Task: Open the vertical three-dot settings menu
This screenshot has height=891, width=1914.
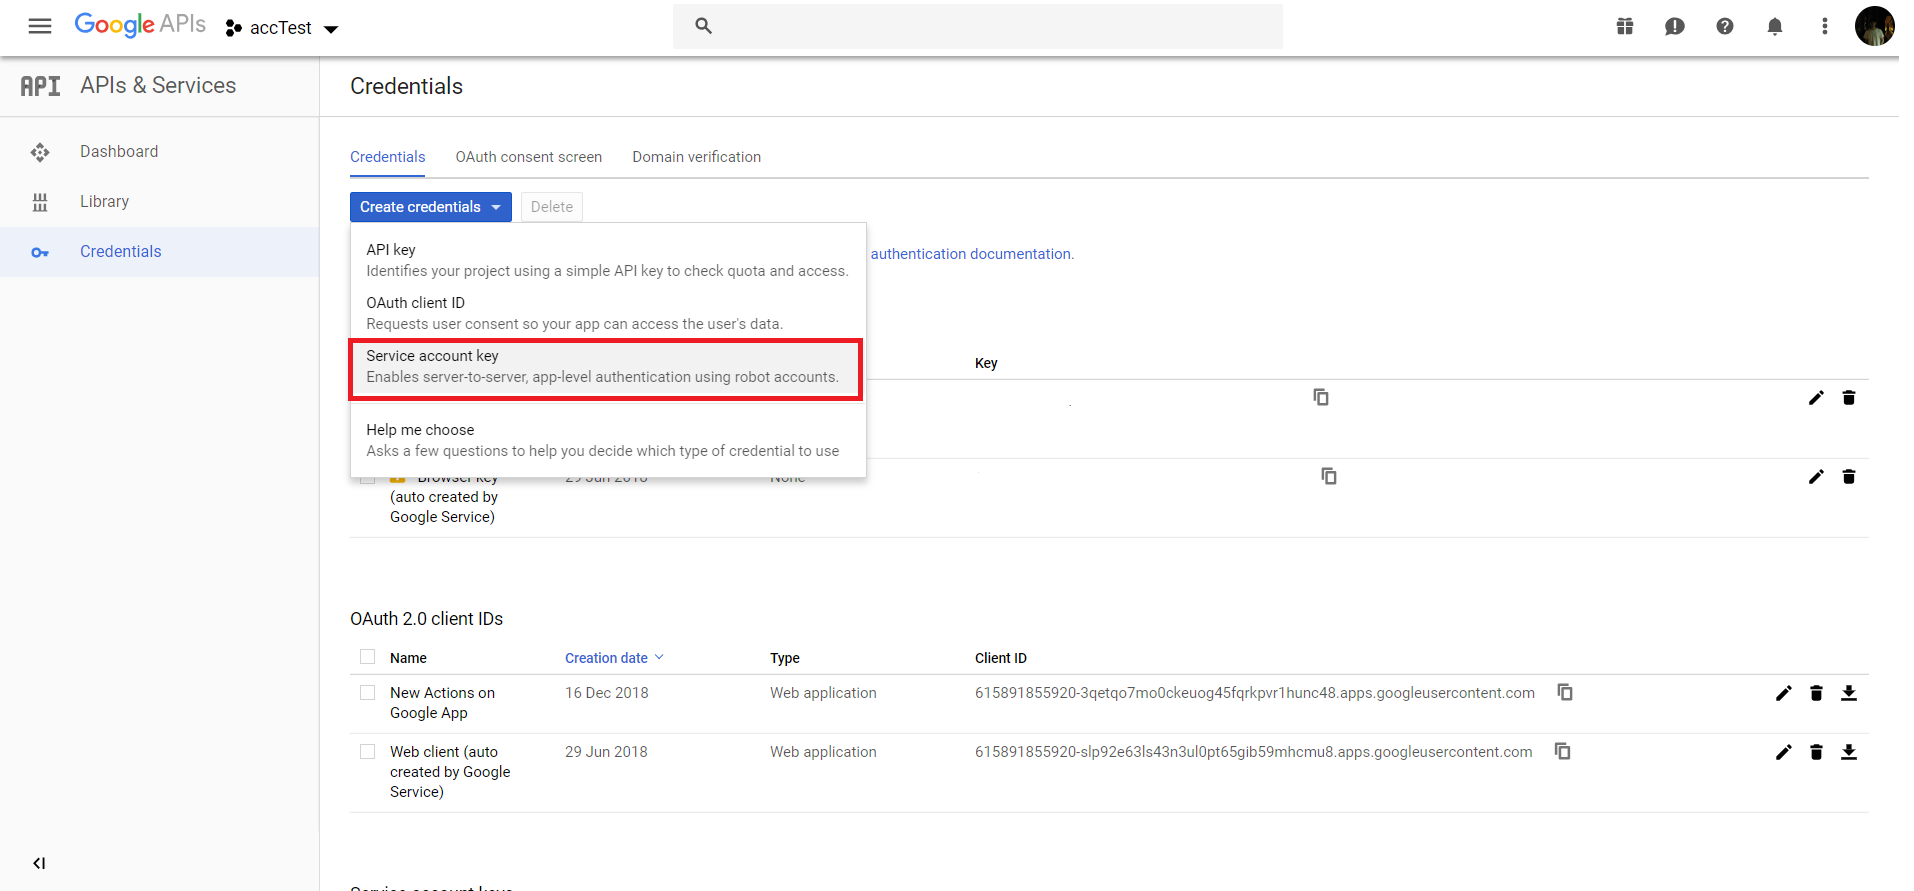Action: click(x=1825, y=26)
